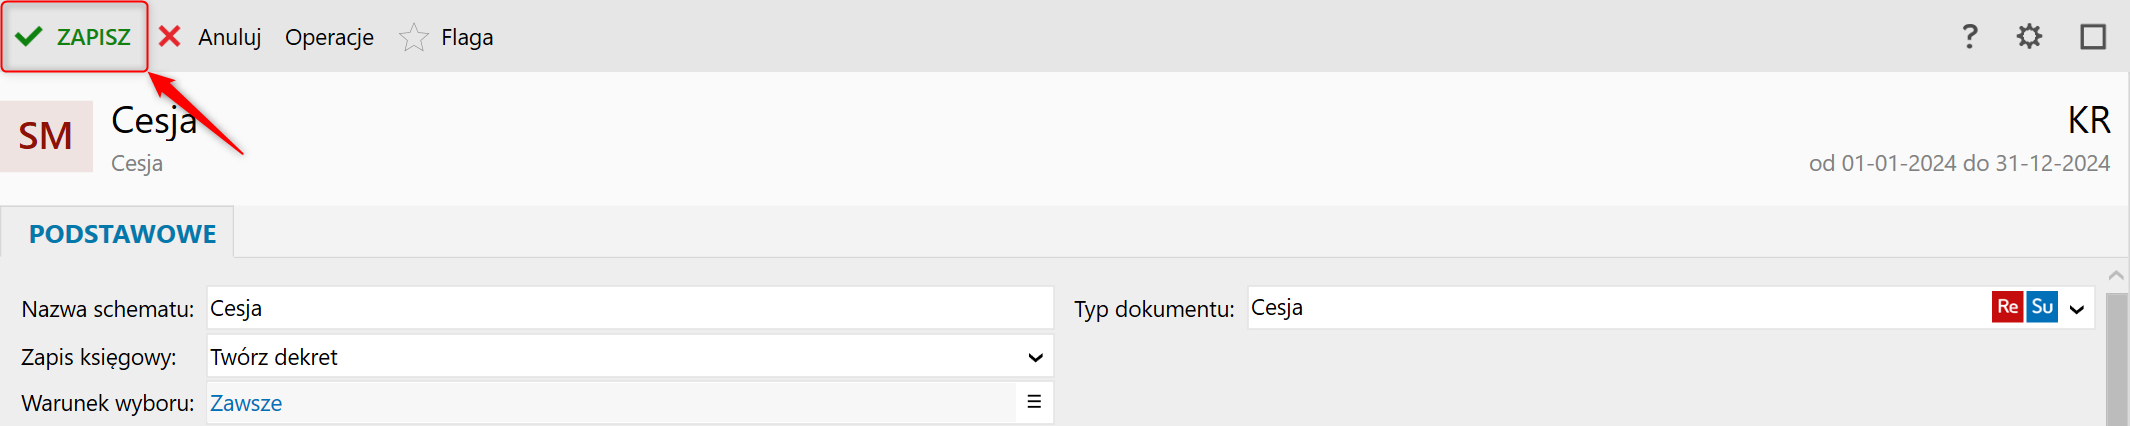
Task: Click the Nazwa schematu input field
Action: click(x=630, y=308)
